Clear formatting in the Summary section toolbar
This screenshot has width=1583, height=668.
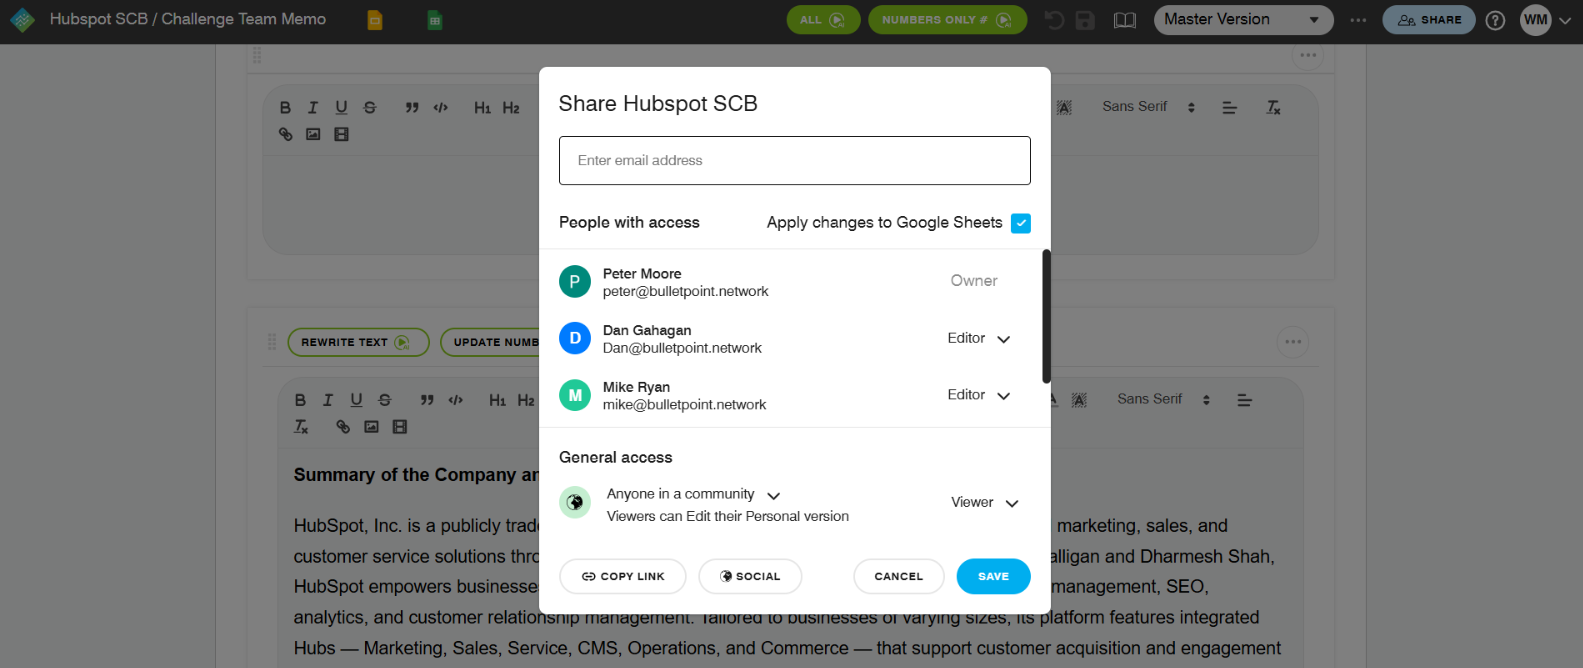tap(301, 427)
